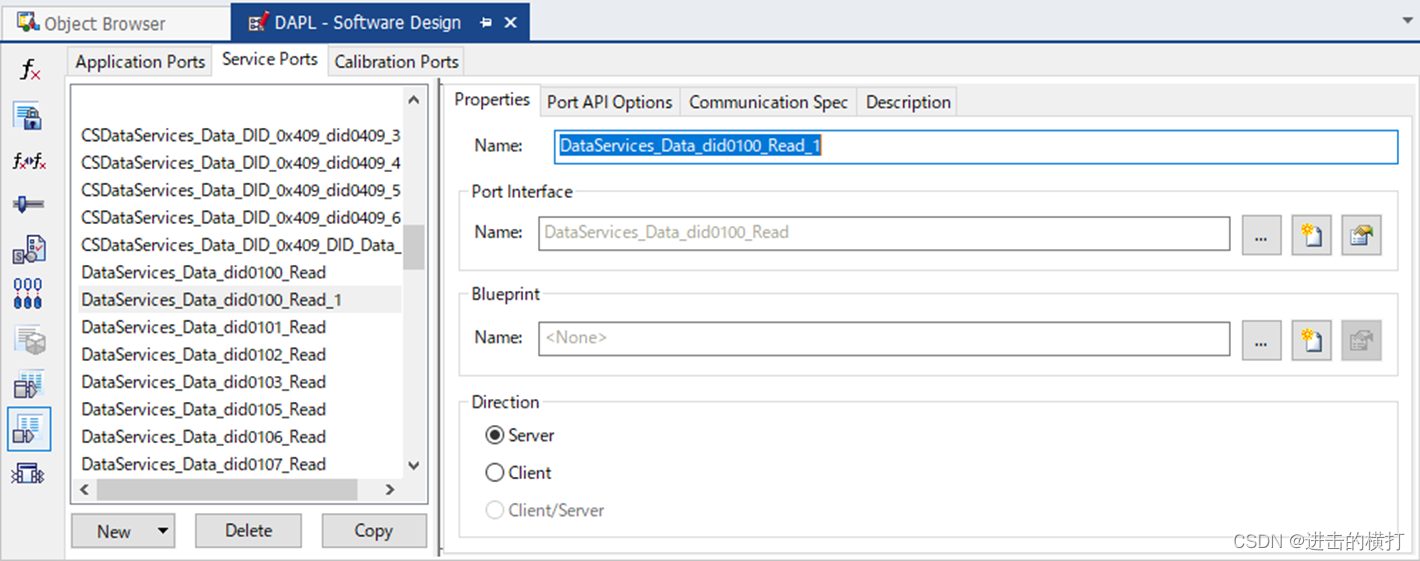Pin the DAPL - Software Design tab
Viewport: 1420px width, 561px height.
tap(486, 23)
